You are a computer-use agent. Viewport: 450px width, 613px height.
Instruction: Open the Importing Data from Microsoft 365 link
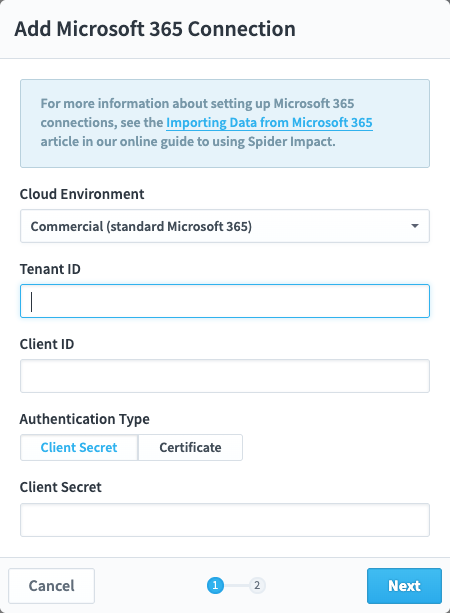click(x=269, y=122)
